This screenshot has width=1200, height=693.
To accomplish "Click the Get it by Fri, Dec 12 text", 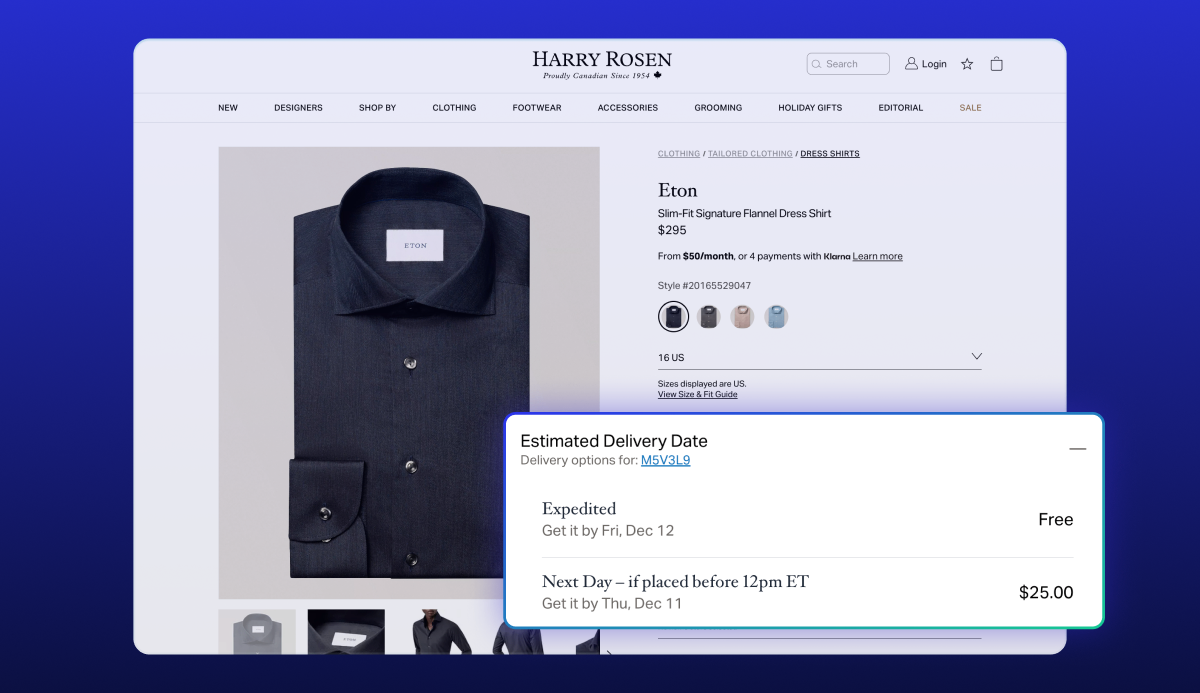I will click(x=608, y=531).
